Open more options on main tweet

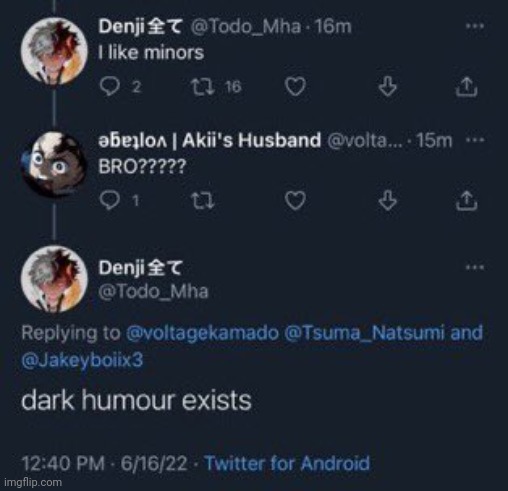475,267
